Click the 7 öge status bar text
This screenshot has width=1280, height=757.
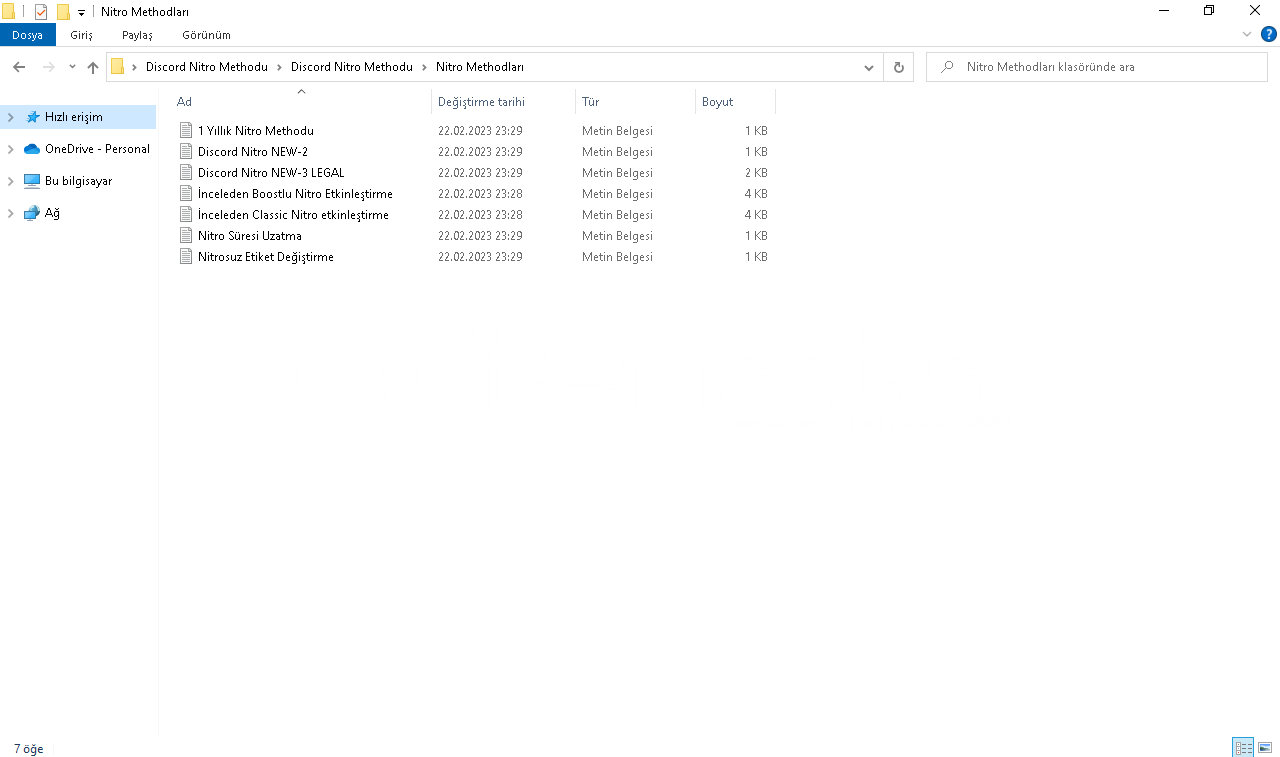pos(28,748)
